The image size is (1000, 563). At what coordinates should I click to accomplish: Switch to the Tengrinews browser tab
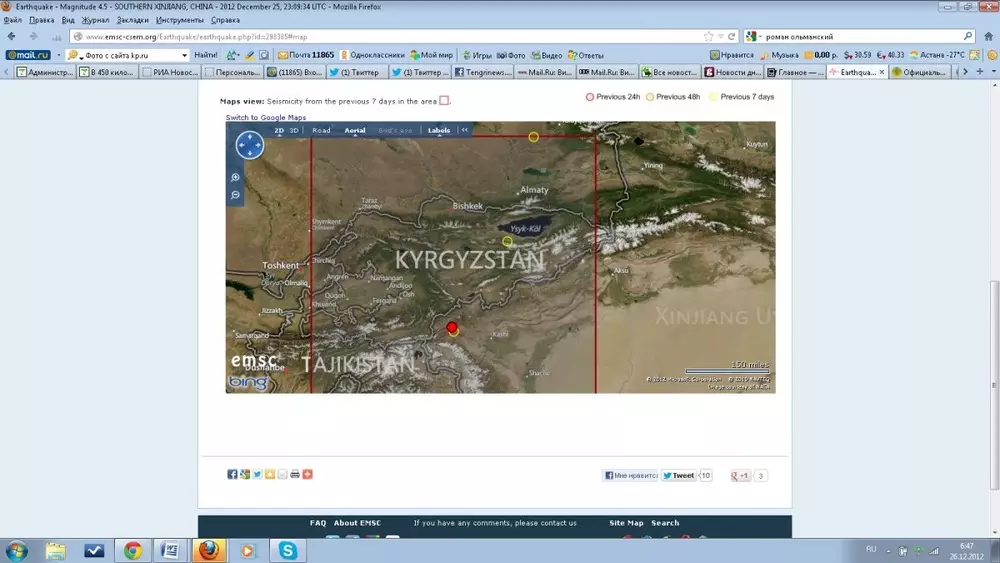[x=485, y=72]
